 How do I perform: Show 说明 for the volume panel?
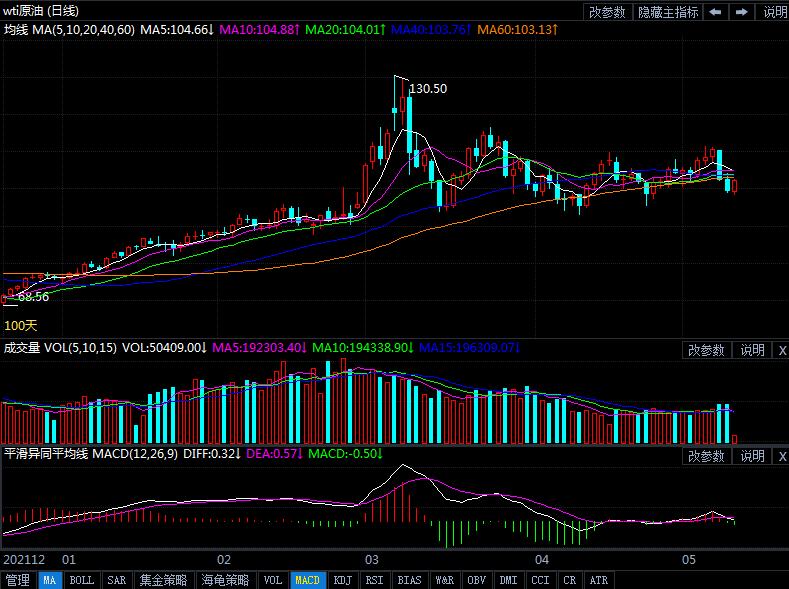point(752,350)
